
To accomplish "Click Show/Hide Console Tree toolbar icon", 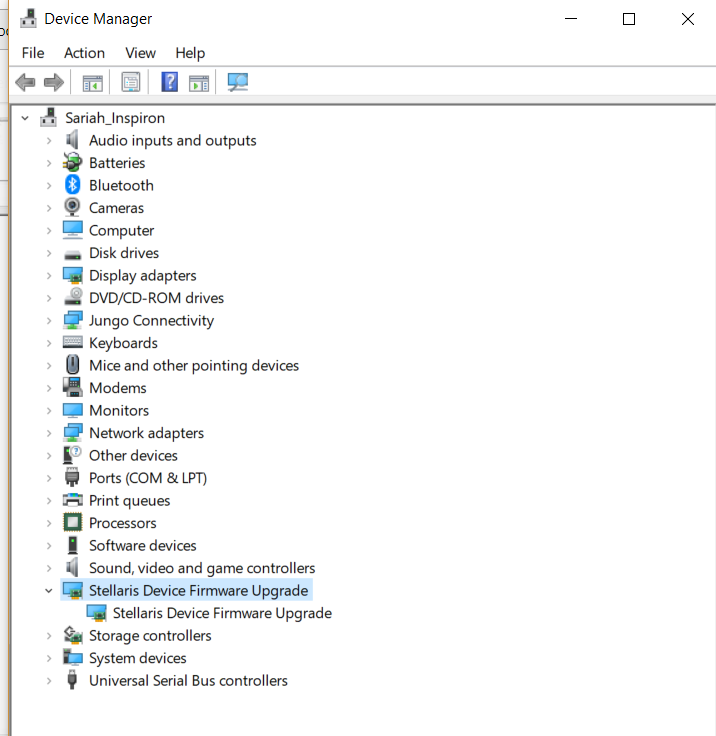I will pos(92,83).
